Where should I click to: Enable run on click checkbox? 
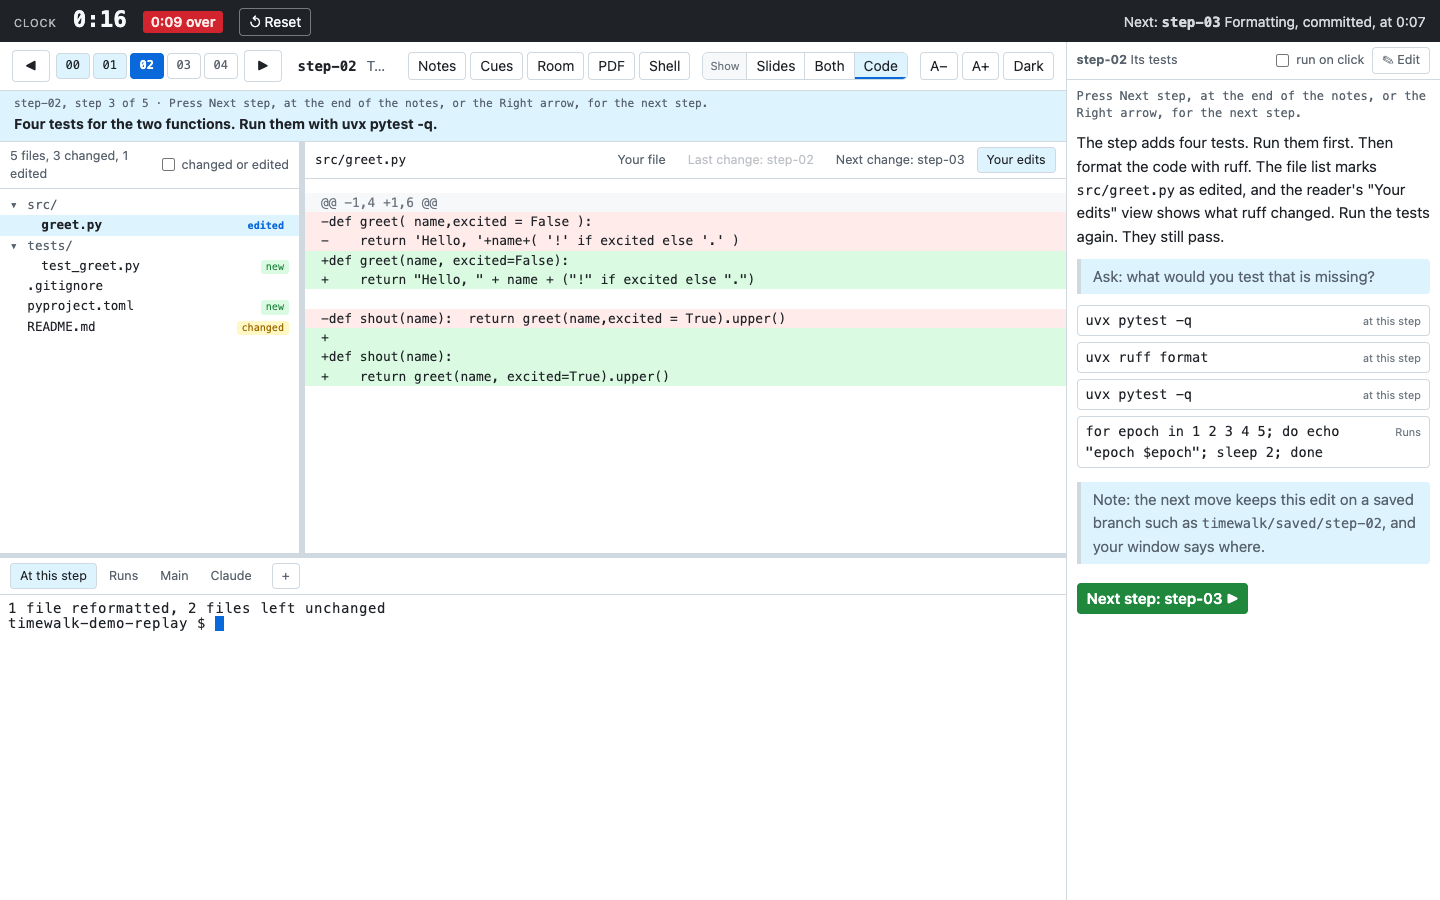point(1282,60)
